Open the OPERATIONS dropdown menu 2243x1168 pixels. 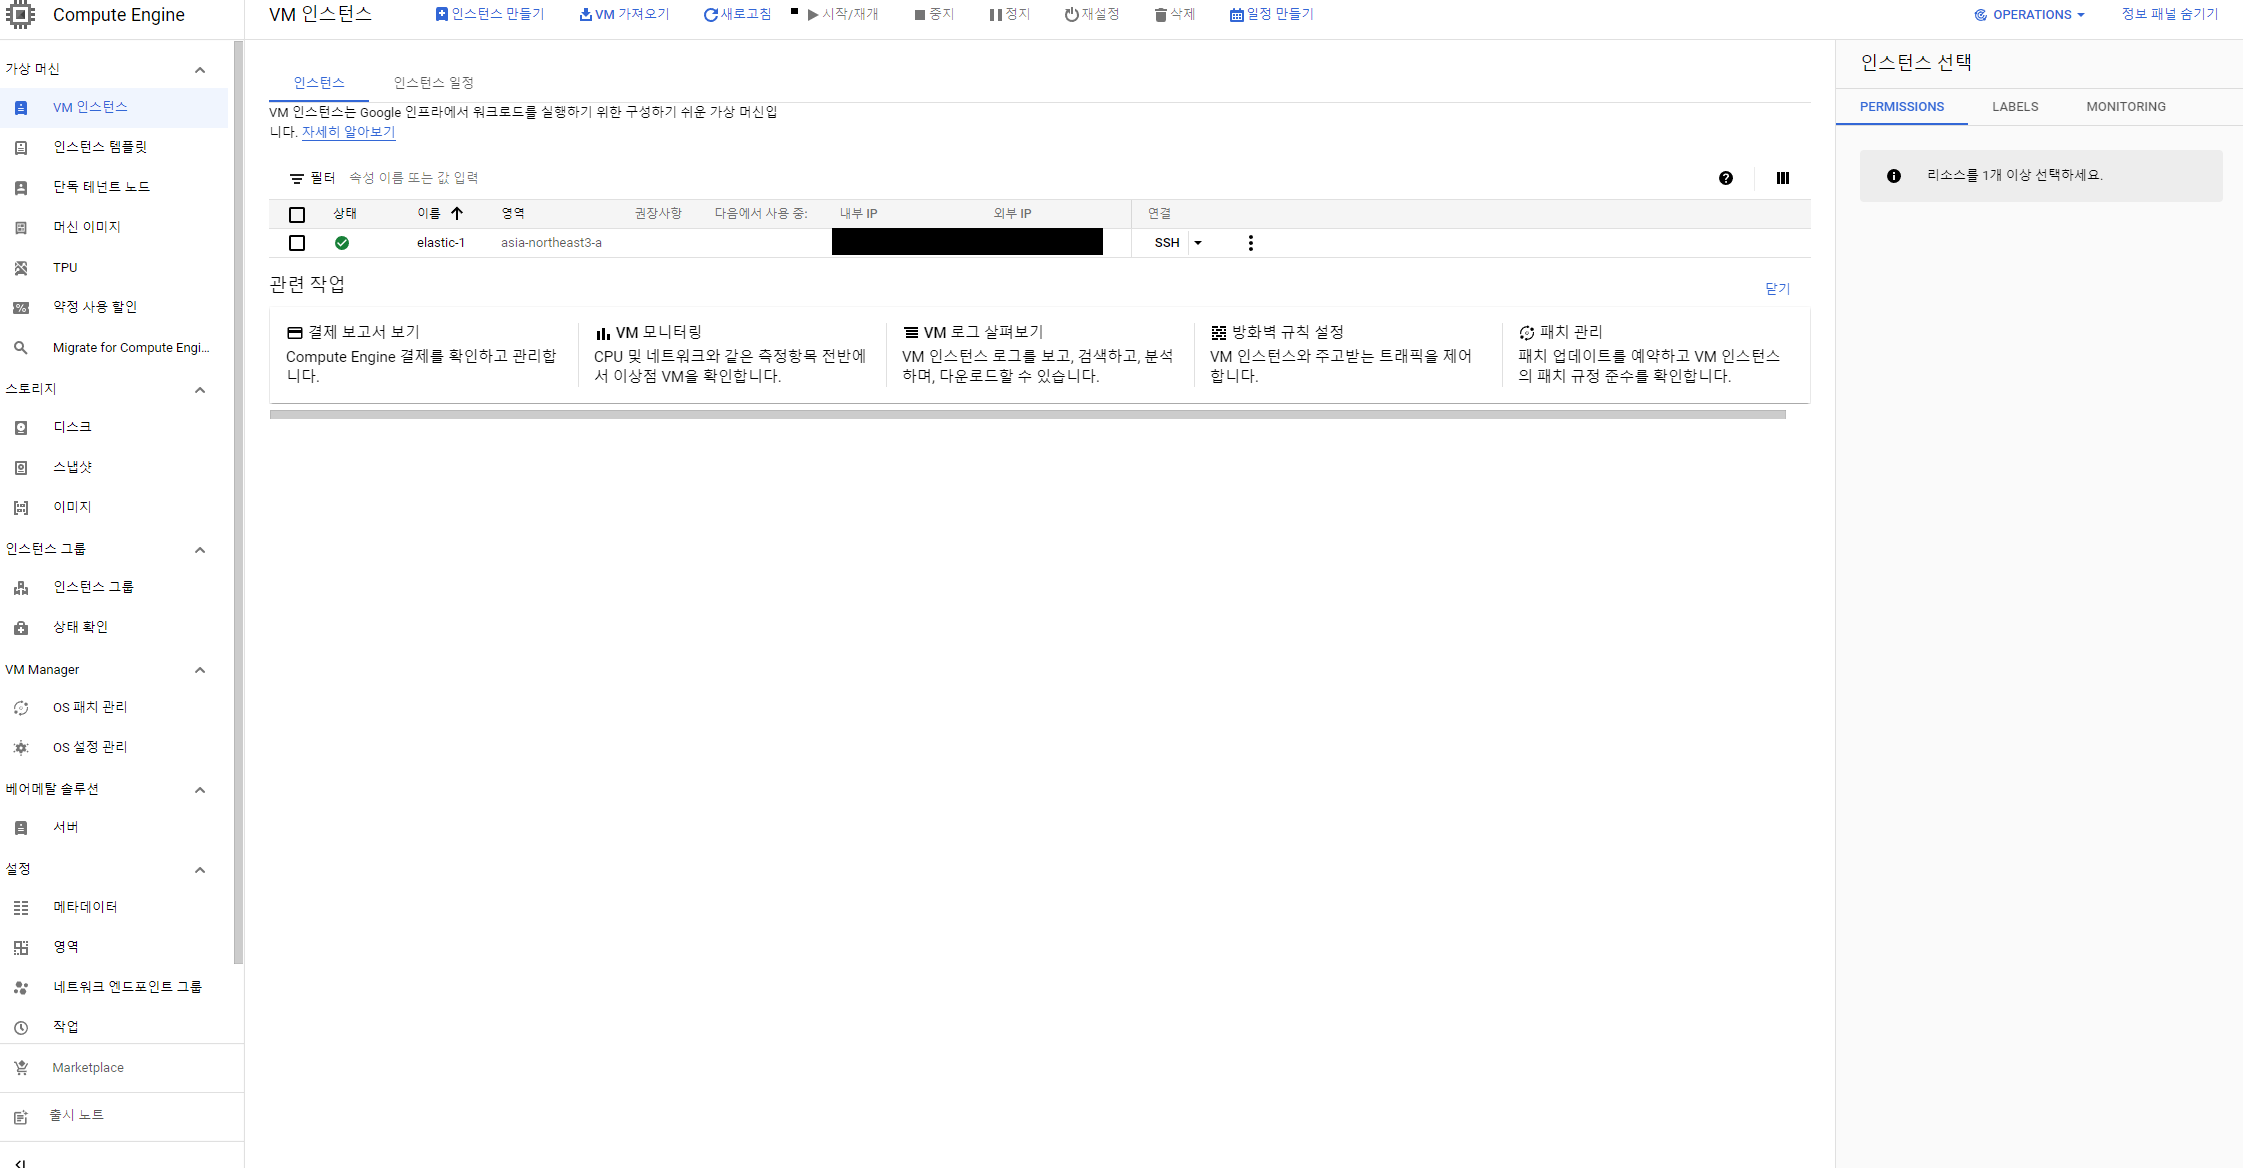2029,14
